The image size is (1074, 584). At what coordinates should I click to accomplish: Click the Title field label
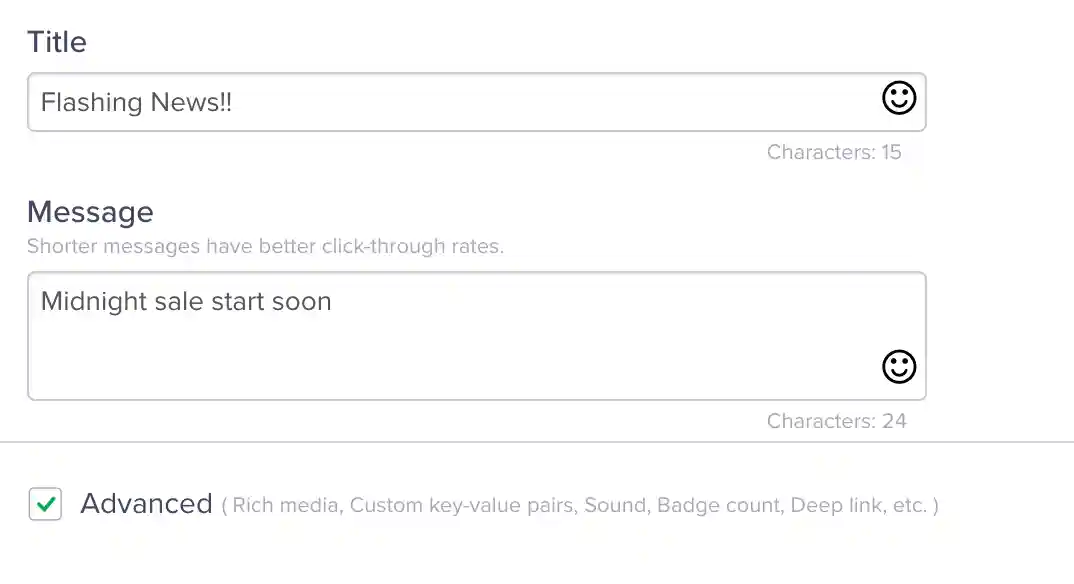pos(57,42)
